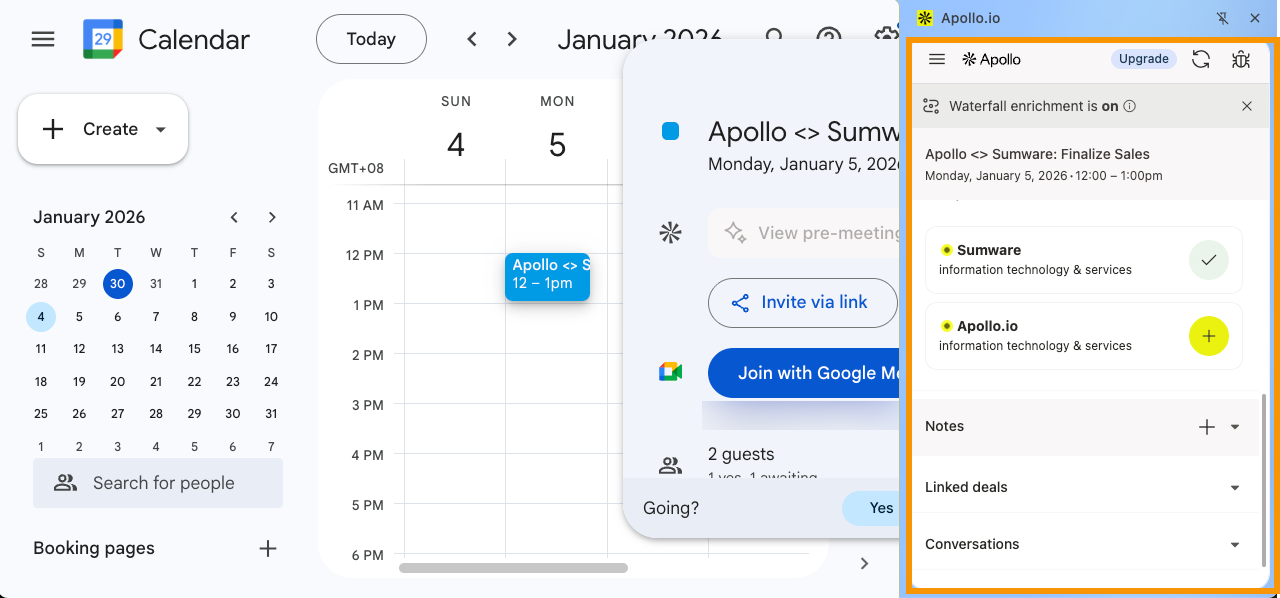Open the Apollo hamburger menu
The height and width of the screenshot is (598, 1280).
[x=937, y=60]
